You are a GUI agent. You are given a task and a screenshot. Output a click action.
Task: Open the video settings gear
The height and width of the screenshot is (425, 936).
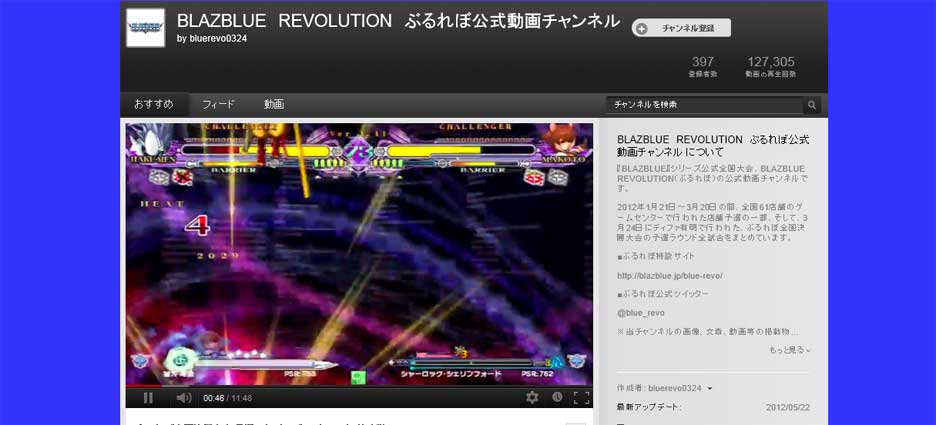pos(532,398)
